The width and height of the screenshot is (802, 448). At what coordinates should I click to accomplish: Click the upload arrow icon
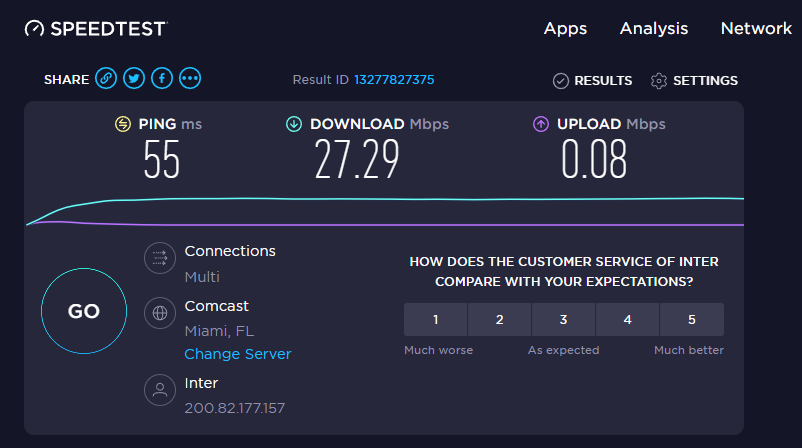pyautogui.click(x=541, y=124)
